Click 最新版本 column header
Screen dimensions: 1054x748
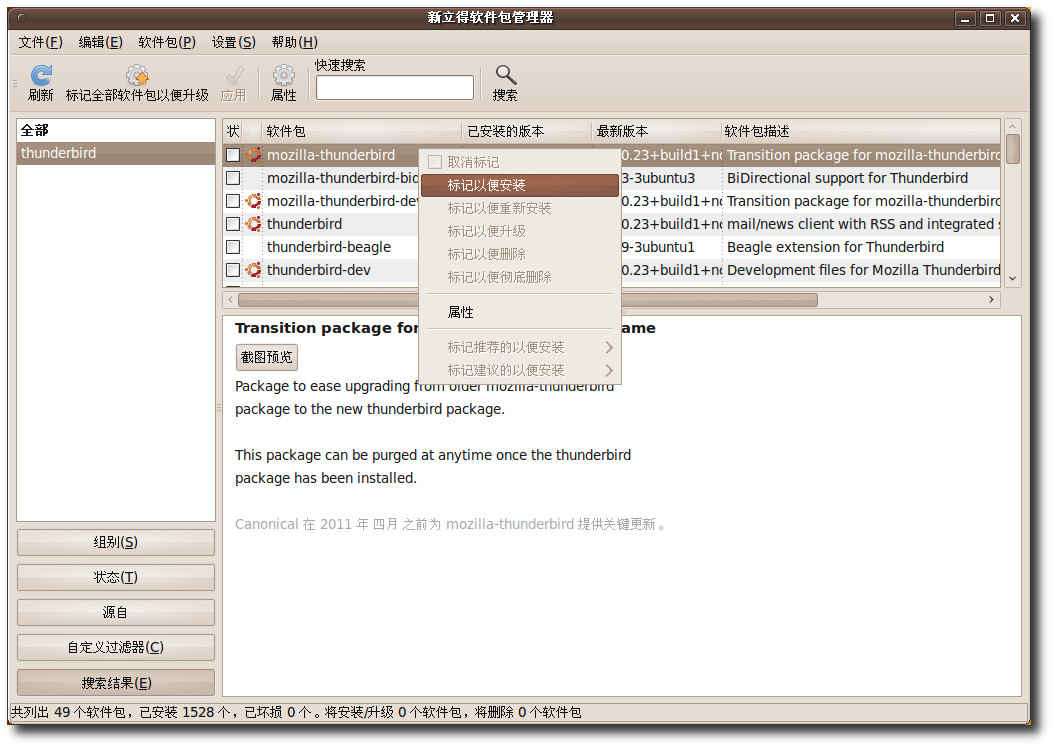coord(656,131)
